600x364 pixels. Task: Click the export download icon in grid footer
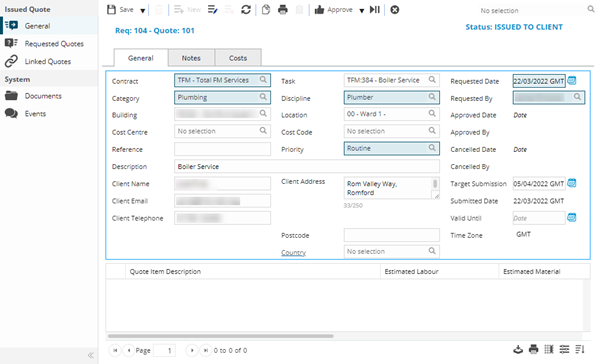click(x=518, y=349)
